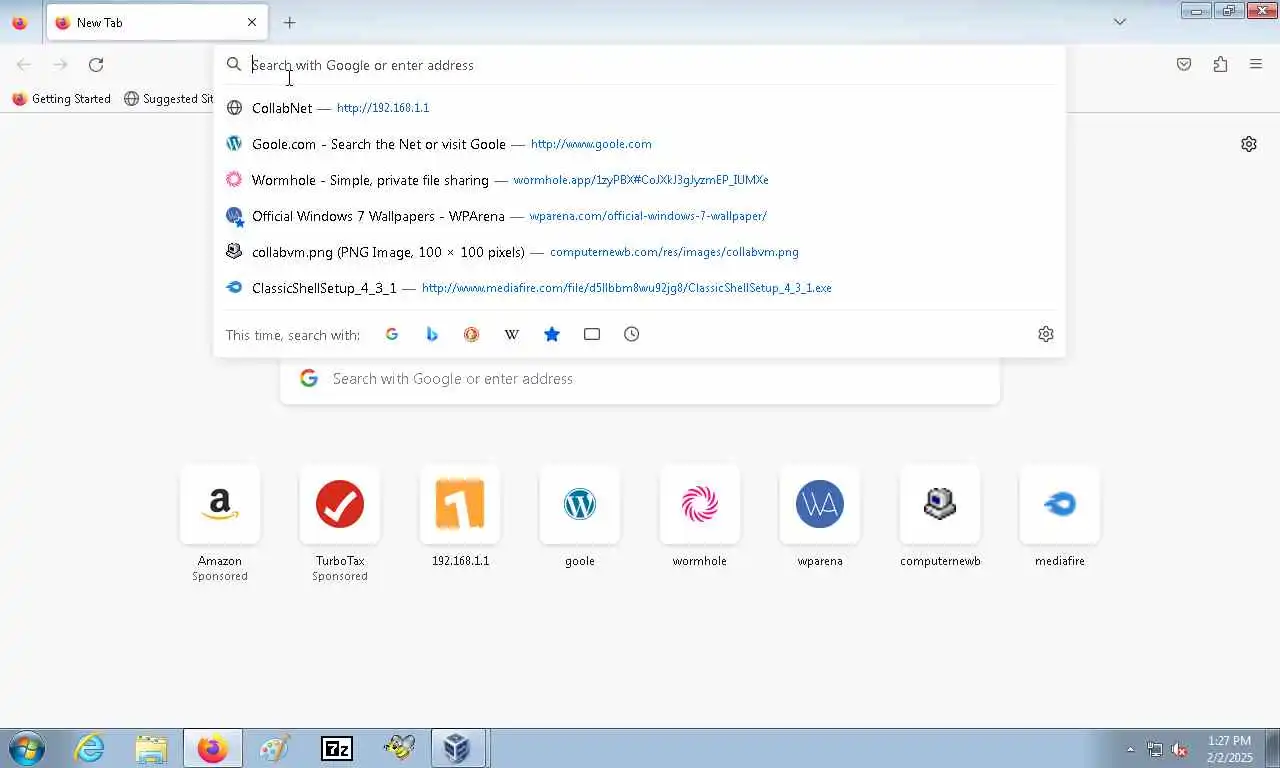Select Official Windows 7 Wallpapers suggestion
Viewport: 1280px width, 768px height.
pos(639,216)
